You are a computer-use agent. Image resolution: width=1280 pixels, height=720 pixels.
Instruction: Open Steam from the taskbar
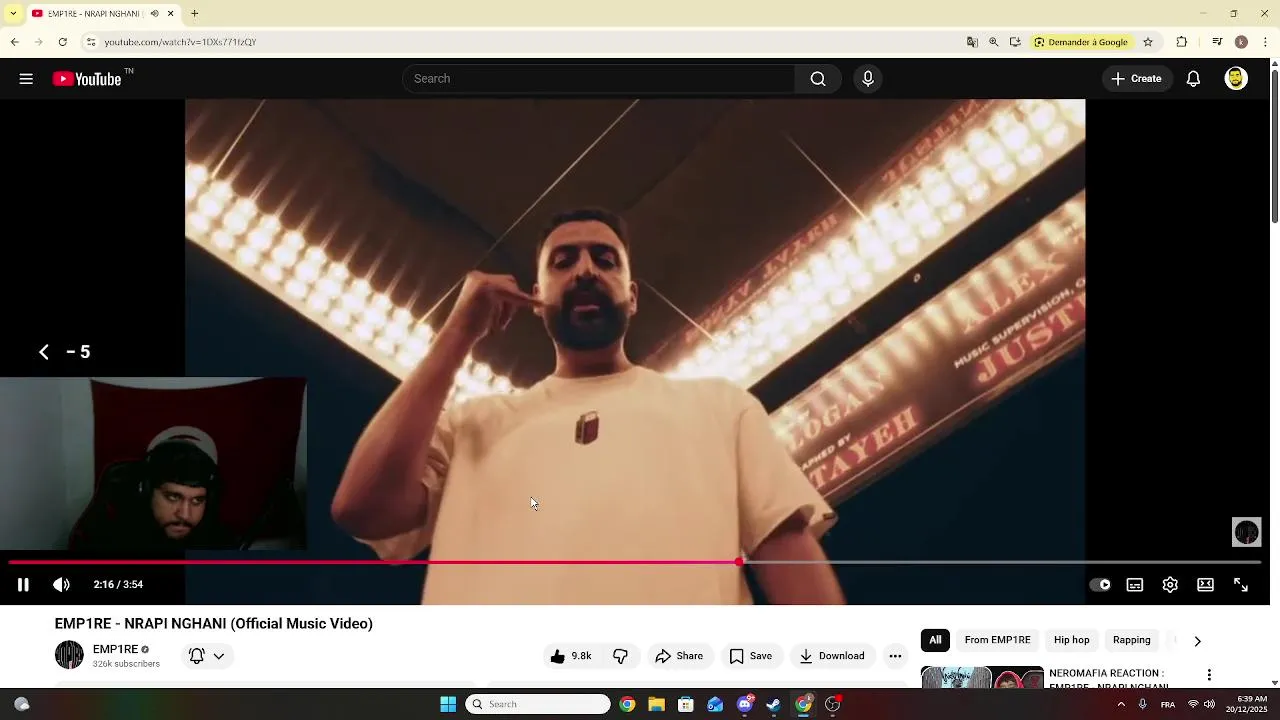coord(773,705)
